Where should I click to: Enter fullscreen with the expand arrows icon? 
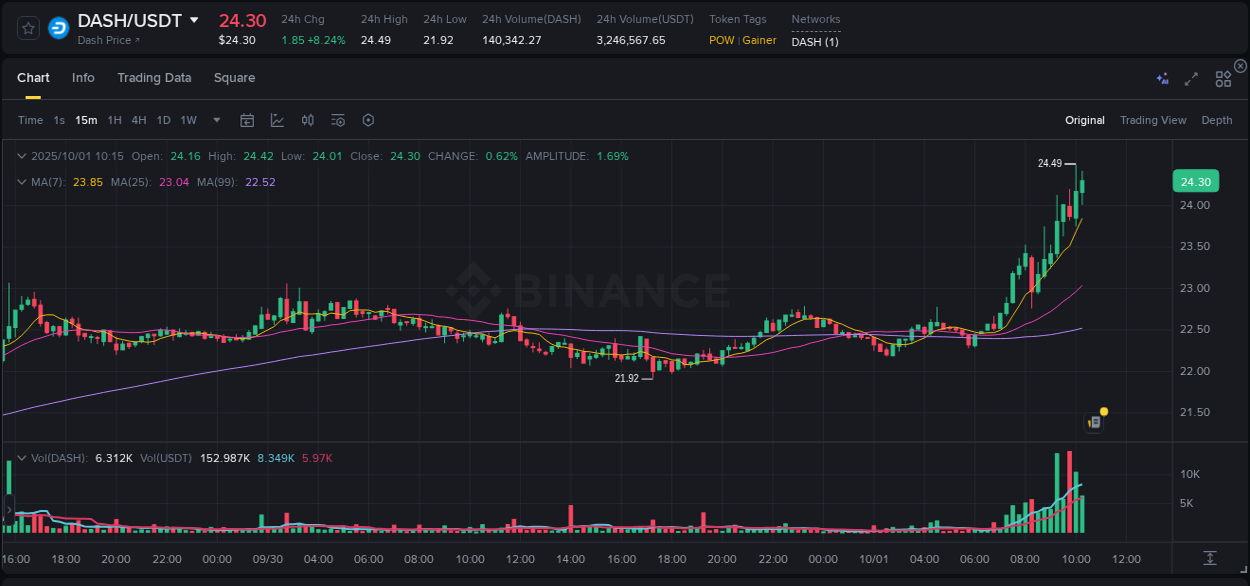click(x=1190, y=77)
